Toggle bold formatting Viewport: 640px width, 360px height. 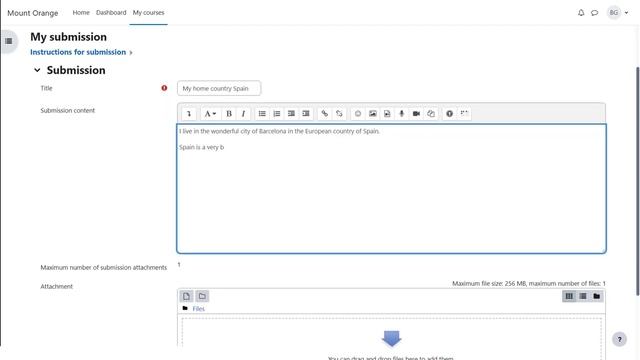pyautogui.click(x=229, y=113)
